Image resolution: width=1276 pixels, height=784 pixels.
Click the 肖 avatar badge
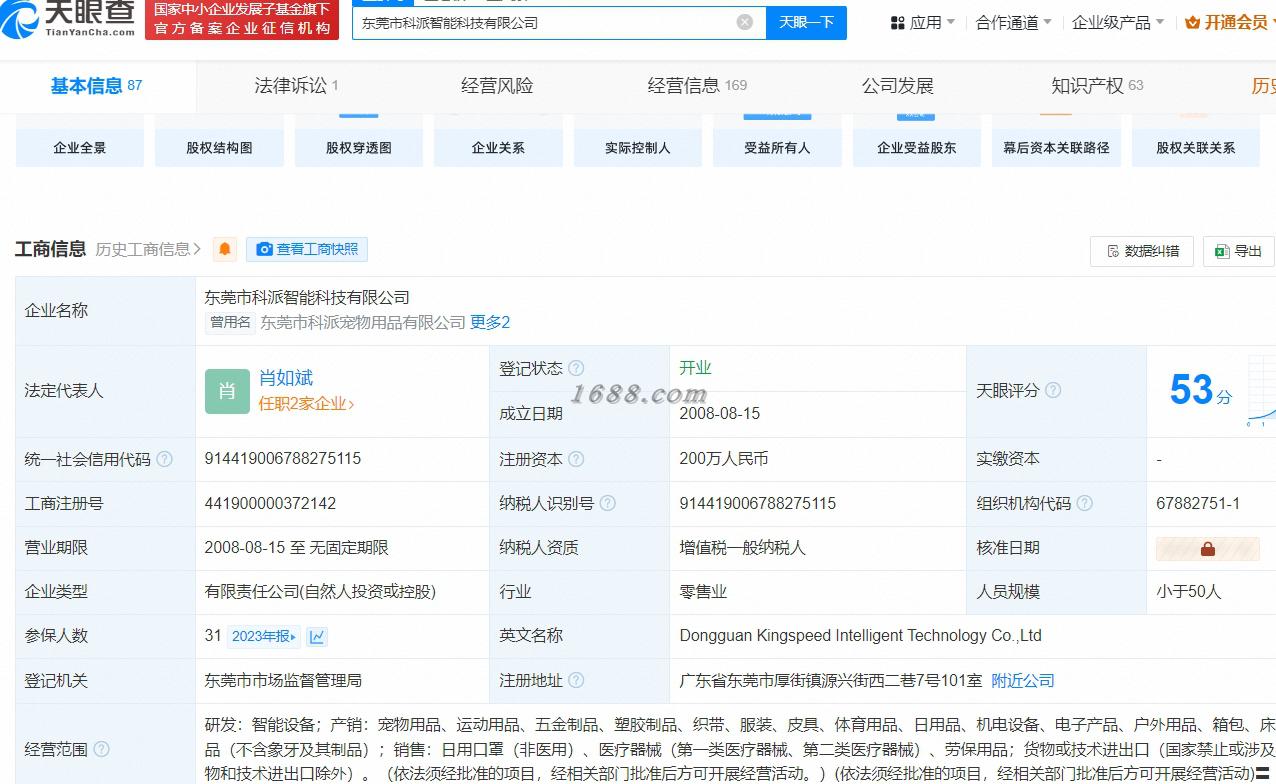227,391
